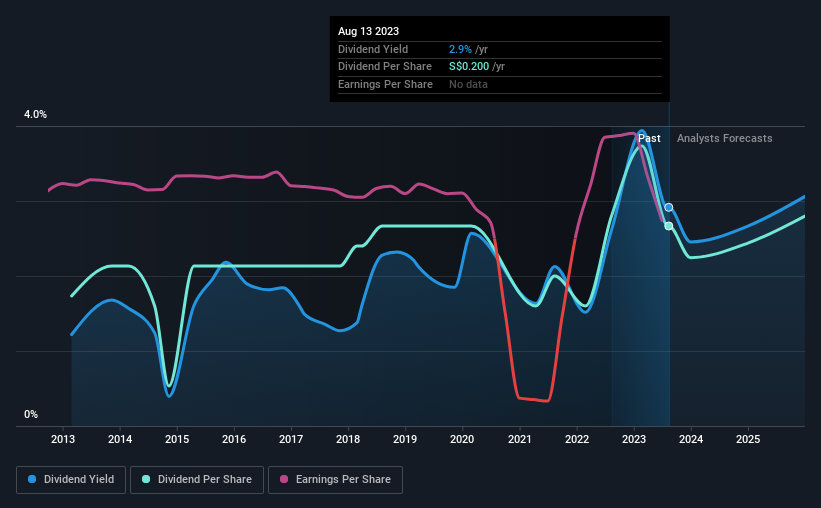Click the 2014 x-axis label
The height and width of the screenshot is (508, 821).
click(120, 439)
